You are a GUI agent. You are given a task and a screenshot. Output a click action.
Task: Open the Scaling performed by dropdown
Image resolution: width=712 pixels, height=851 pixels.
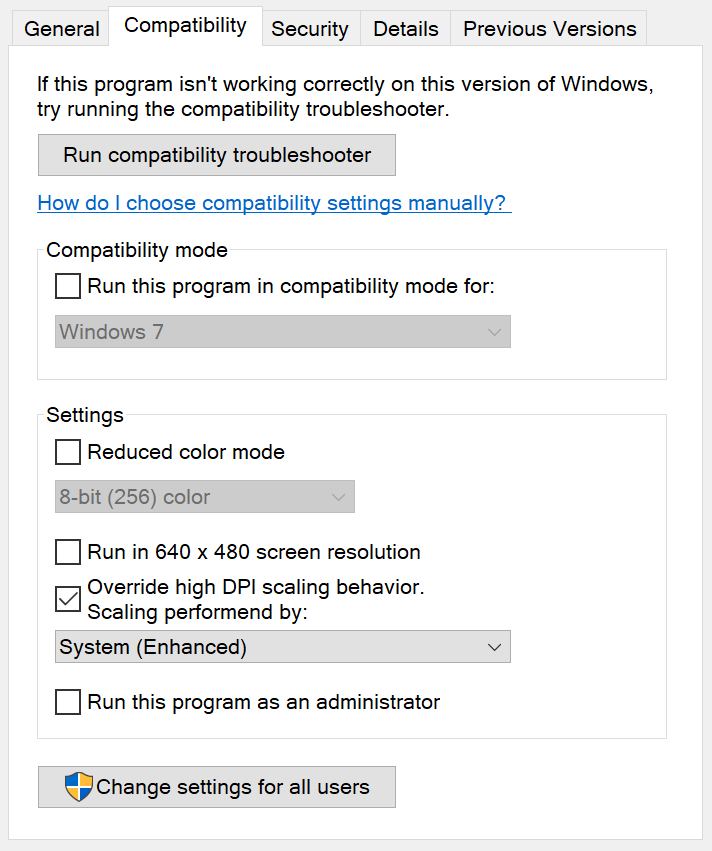pyautogui.click(x=280, y=647)
